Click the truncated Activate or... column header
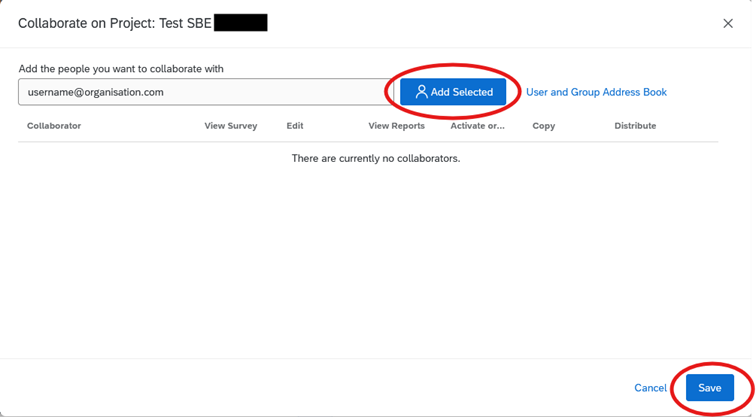This screenshot has height=417, width=756. pos(477,126)
